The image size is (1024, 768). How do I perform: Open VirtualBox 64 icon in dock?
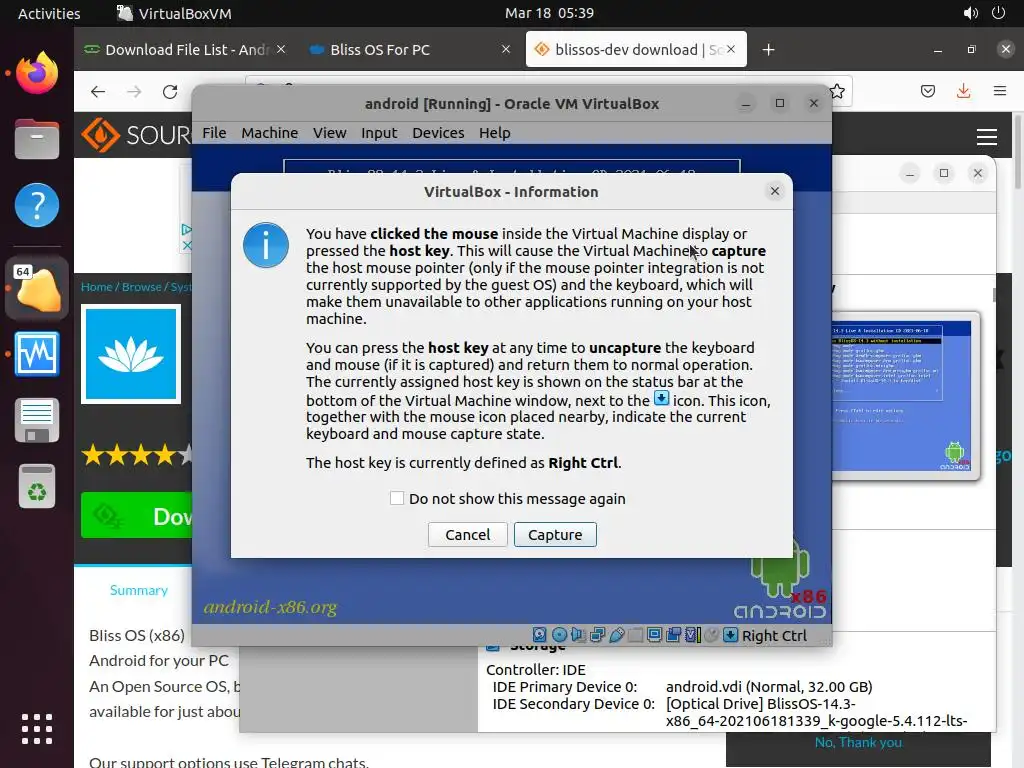[37, 288]
